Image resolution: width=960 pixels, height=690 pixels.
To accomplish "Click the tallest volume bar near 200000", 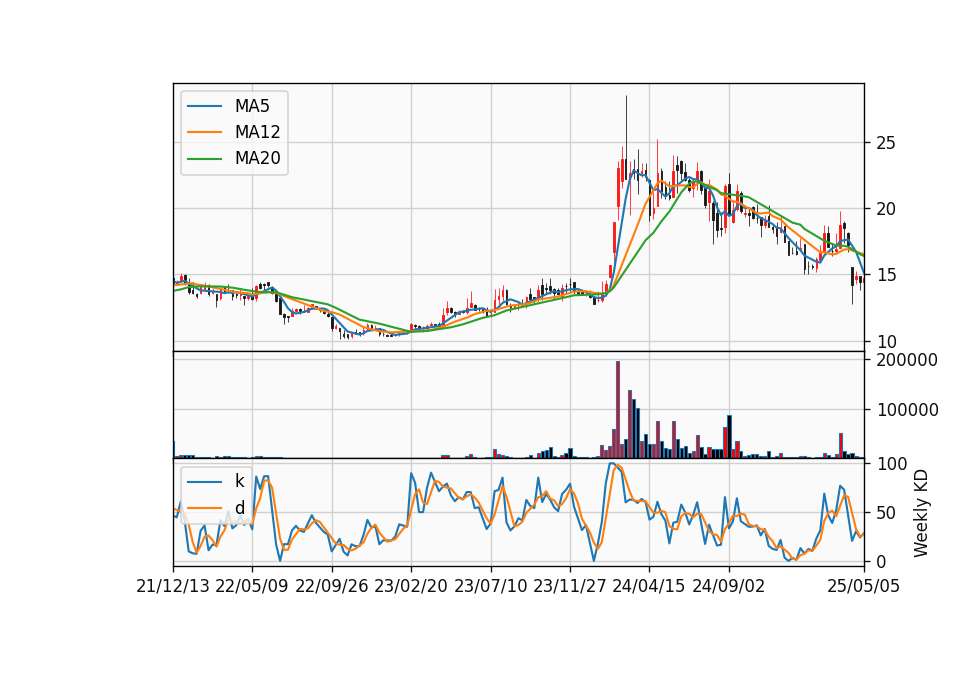I will [618, 410].
